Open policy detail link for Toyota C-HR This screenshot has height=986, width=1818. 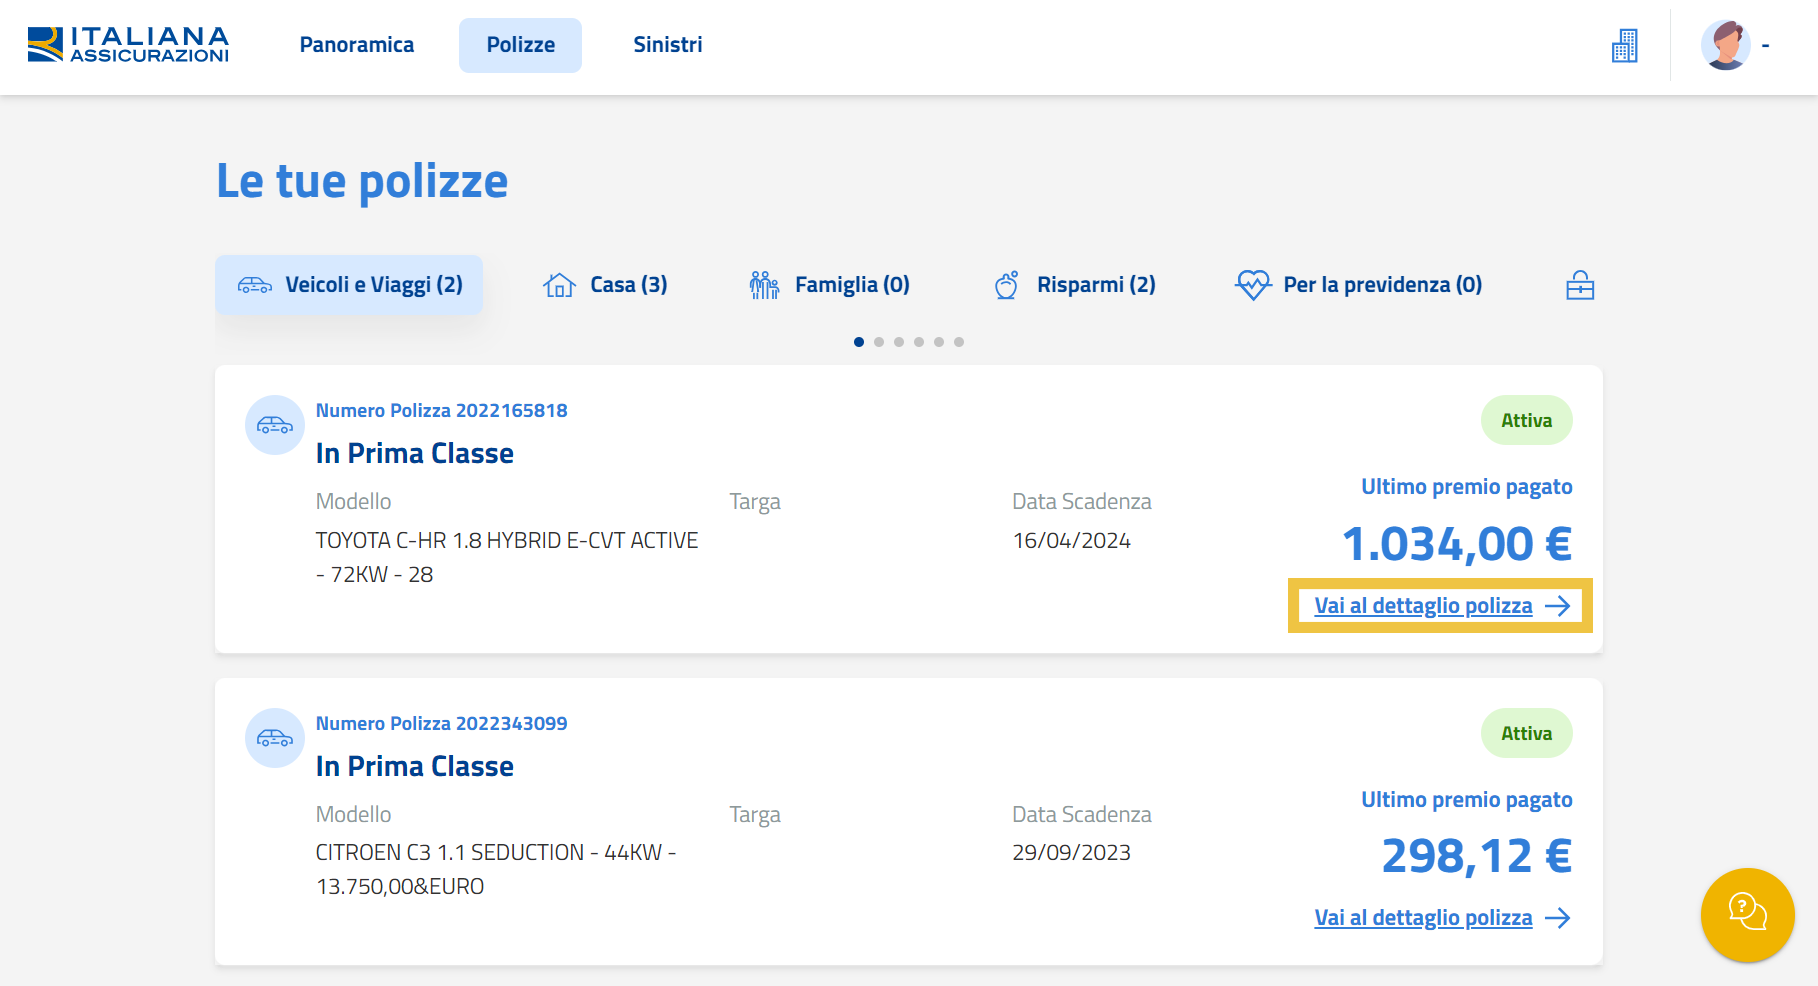coord(1423,606)
